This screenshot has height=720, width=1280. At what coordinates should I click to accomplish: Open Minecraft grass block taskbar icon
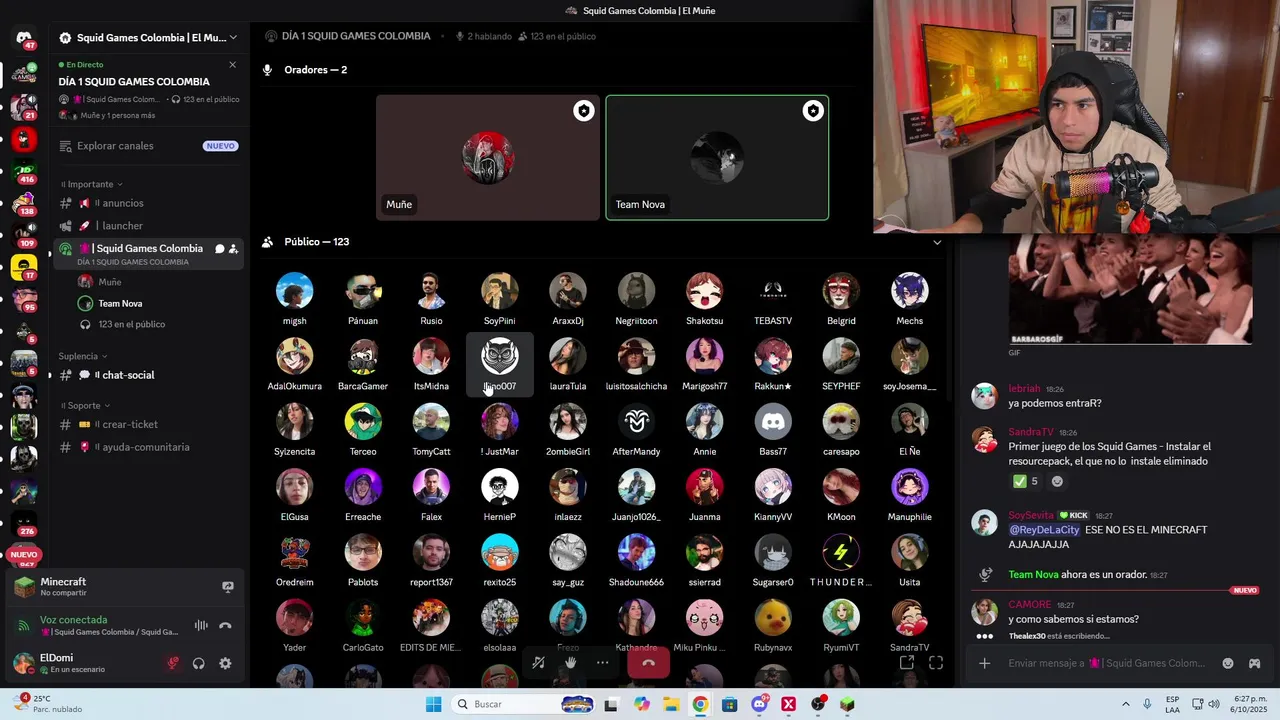[847, 704]
